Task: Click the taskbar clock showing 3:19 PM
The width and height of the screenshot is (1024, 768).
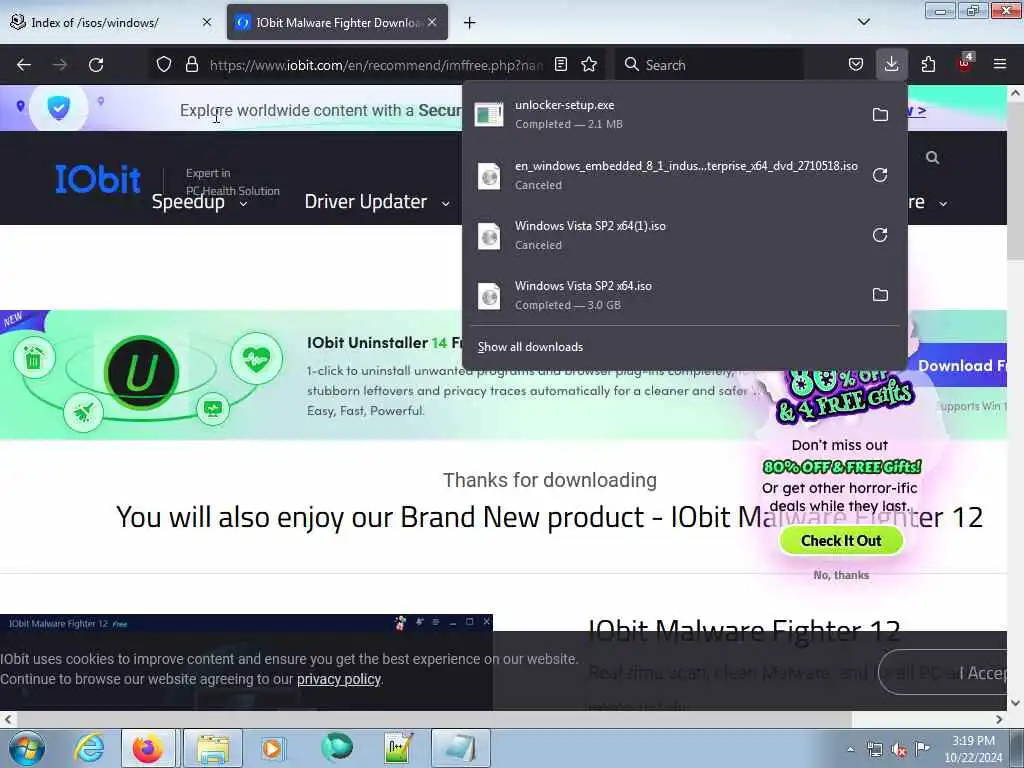Action: point(973,749)
